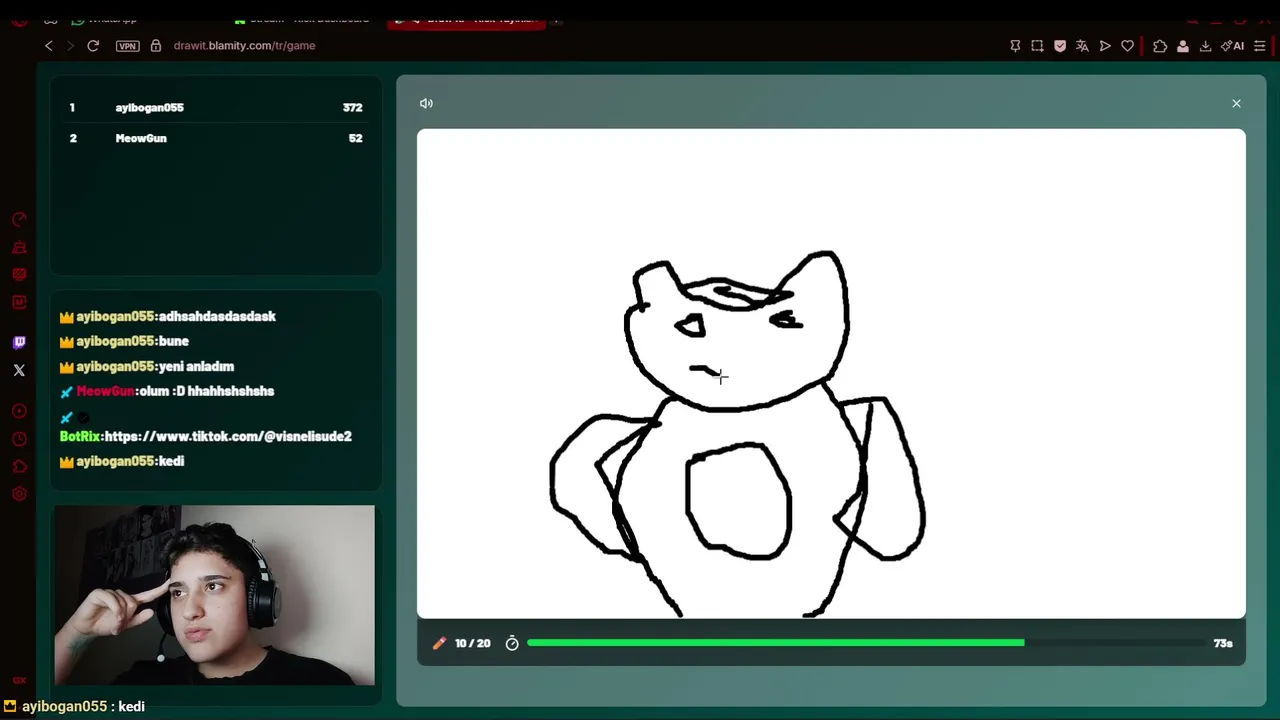Open the page translate icon

1082,46
